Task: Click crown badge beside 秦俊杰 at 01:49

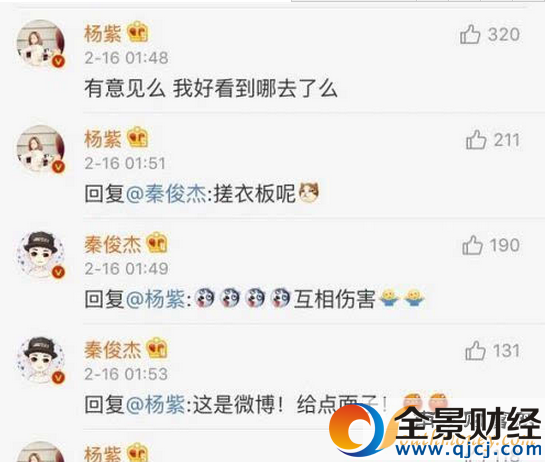Action: 157,243
